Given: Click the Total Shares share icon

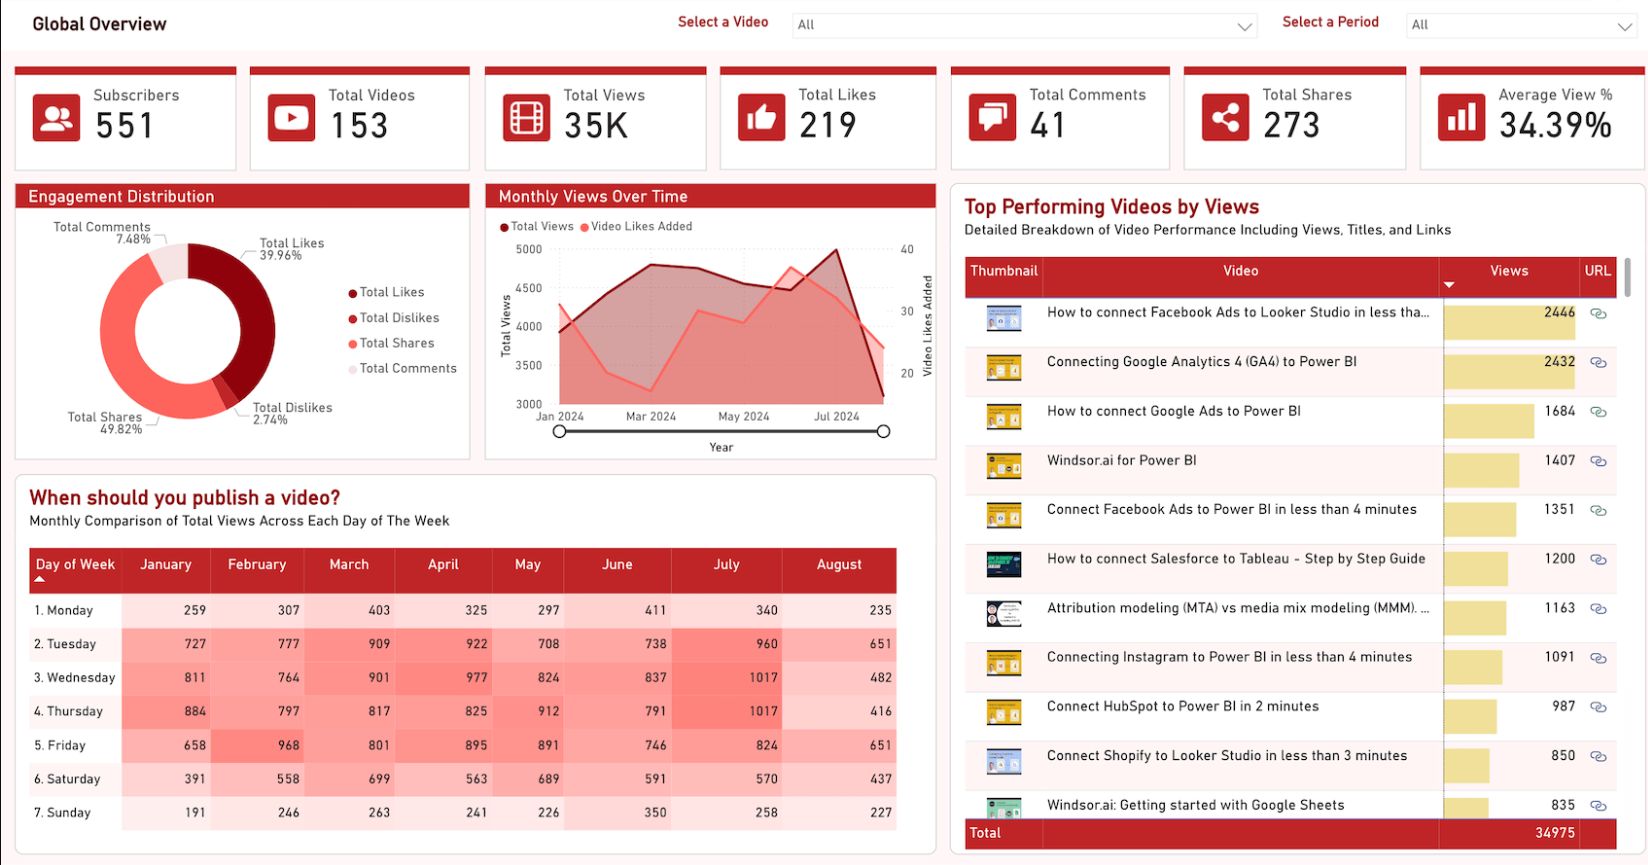Looking at the screenshot, I should pyautogui.click(x=1225, y=118).
